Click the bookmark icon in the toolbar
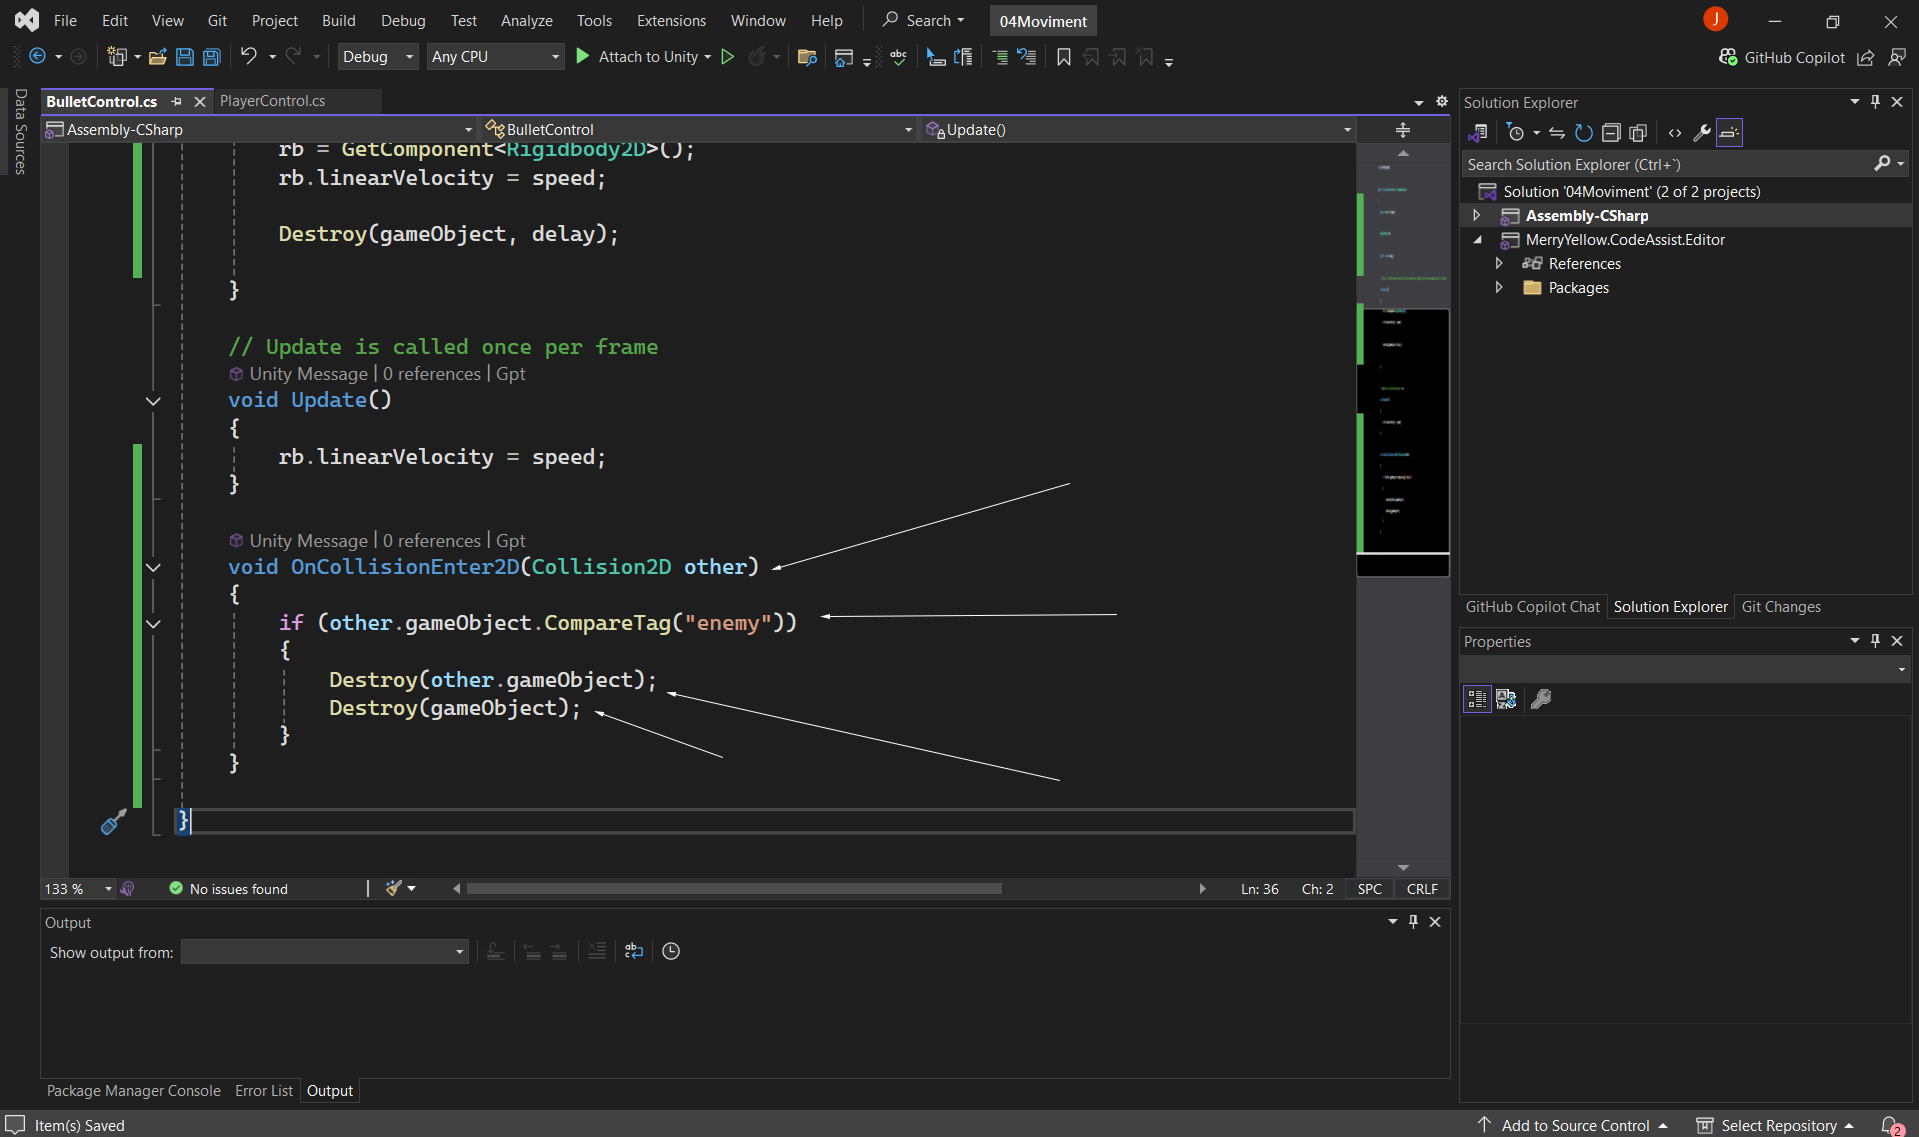1919x1137 pixels. click(x=1063, y=57)
